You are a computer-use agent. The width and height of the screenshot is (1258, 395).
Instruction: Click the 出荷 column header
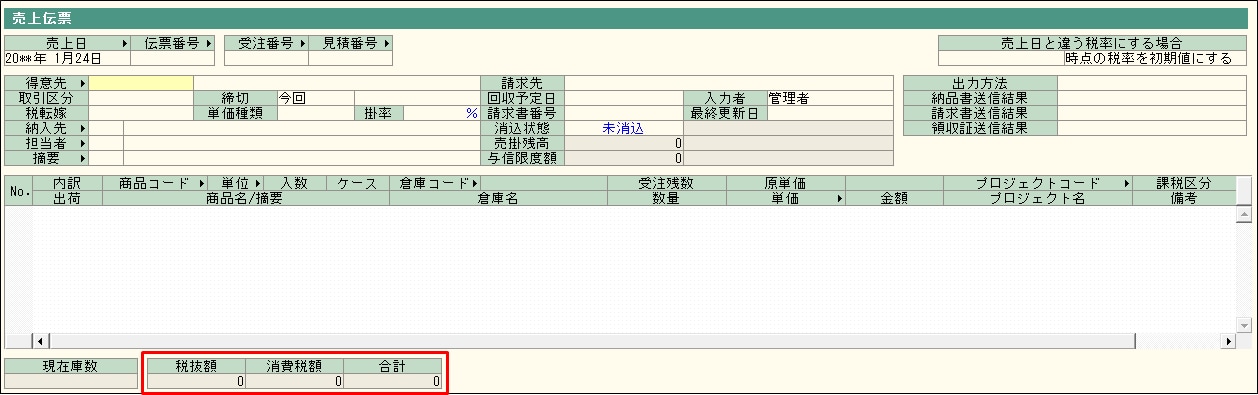tap(67, 198)
